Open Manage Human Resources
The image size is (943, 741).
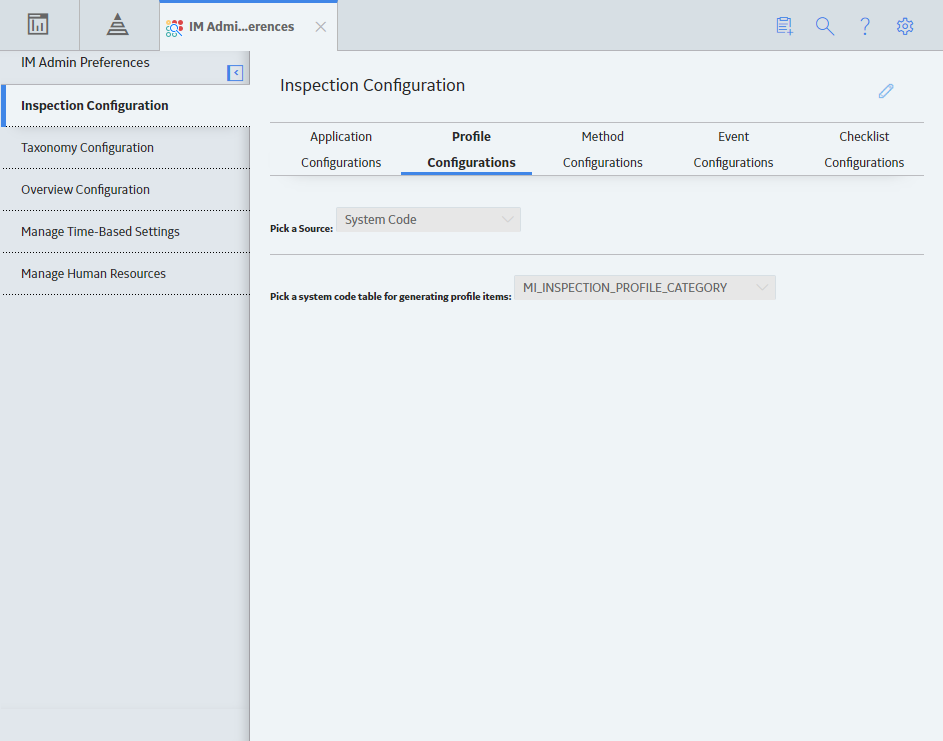pos(126,274)
